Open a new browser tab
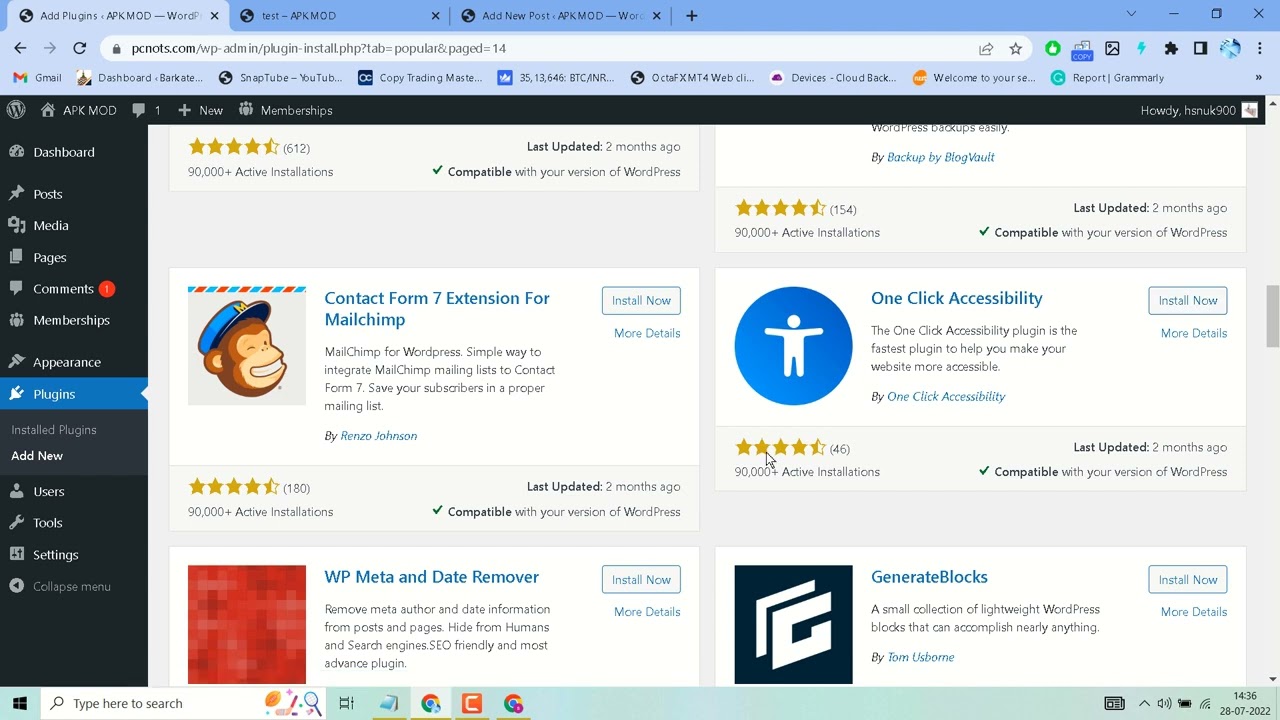The height and width of the screenshot is (720, 1280). pyautogui.click(x=691, y=15)
